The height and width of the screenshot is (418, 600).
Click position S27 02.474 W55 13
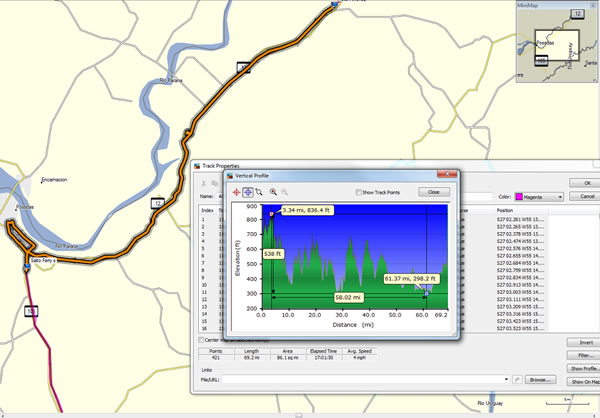click(520, 242)
